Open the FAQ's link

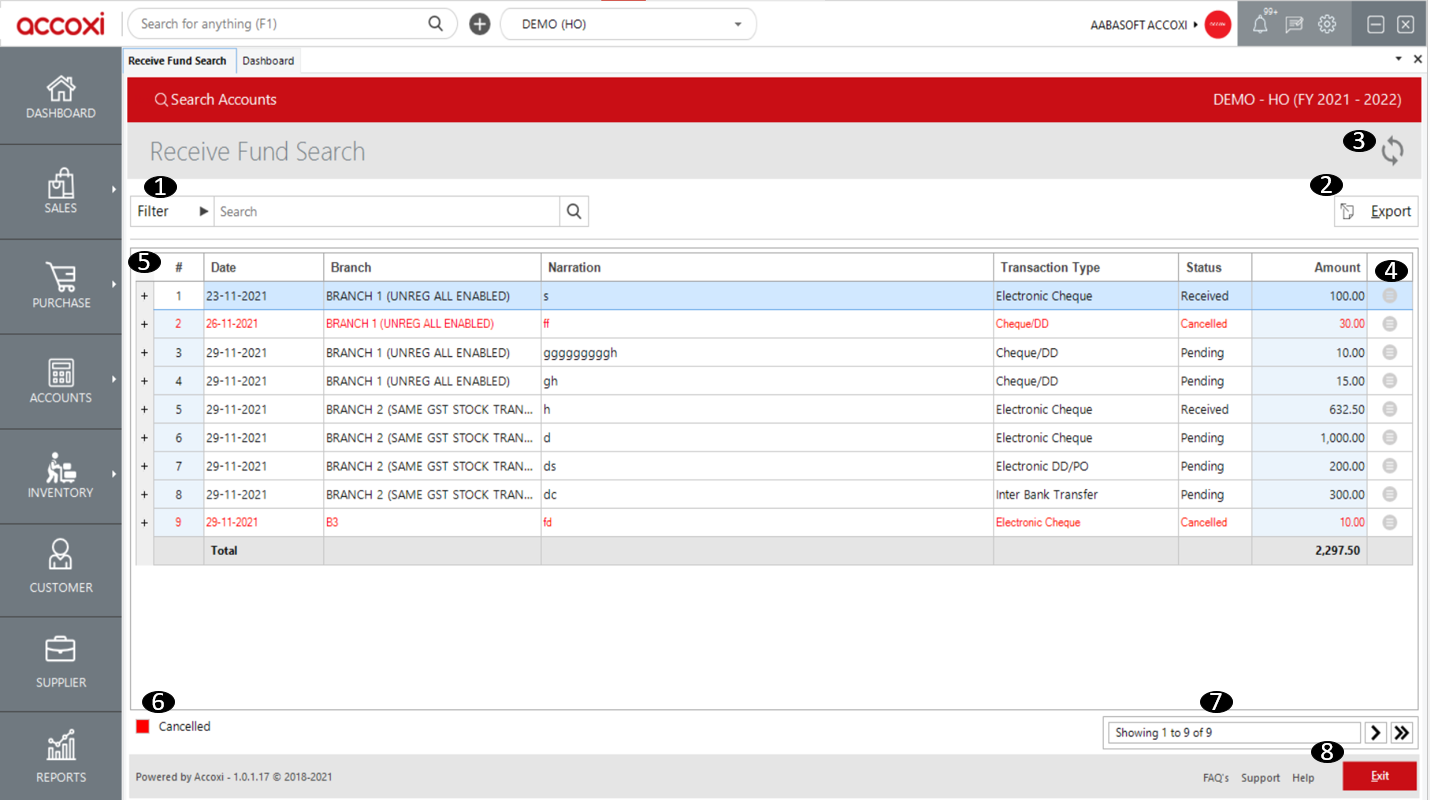pyautogui.click(x=1216, y=778)
